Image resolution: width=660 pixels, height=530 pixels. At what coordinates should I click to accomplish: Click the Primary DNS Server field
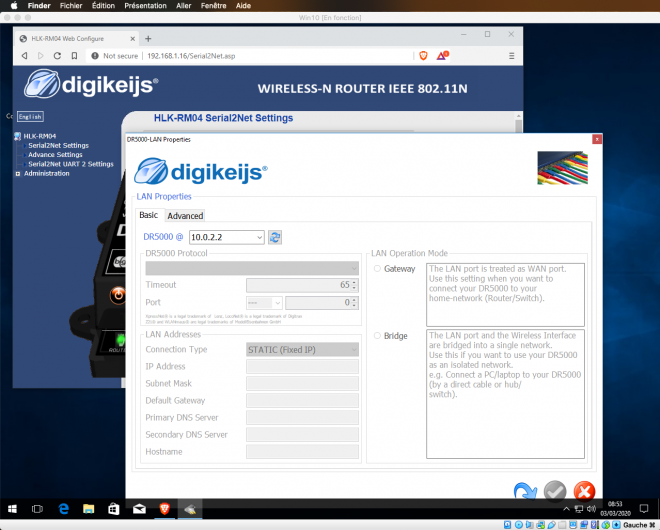302,418
